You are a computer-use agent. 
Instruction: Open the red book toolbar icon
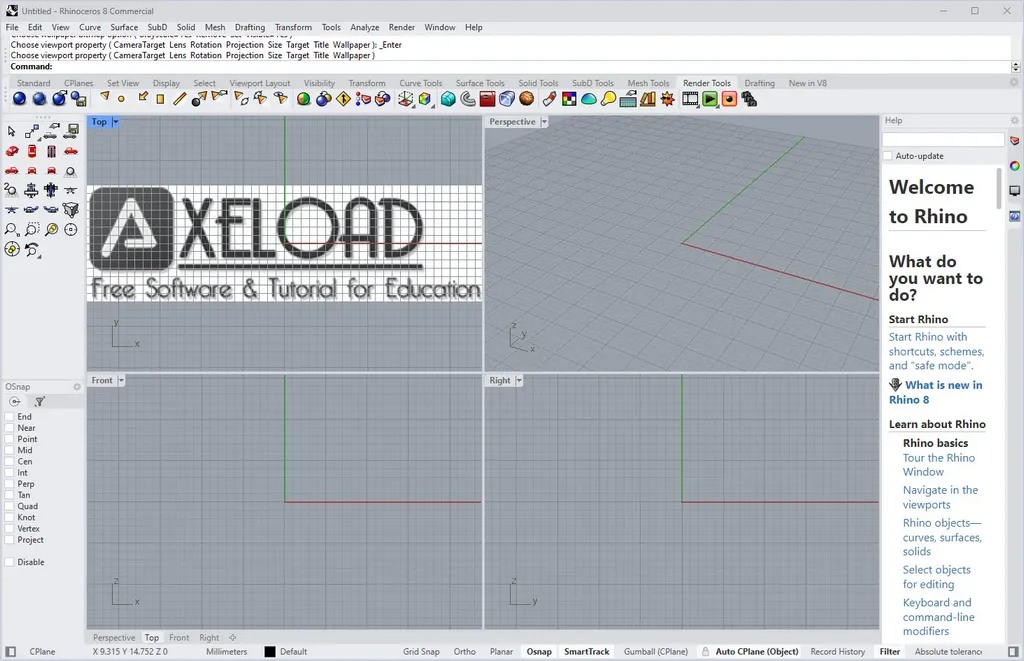[487, 99]
